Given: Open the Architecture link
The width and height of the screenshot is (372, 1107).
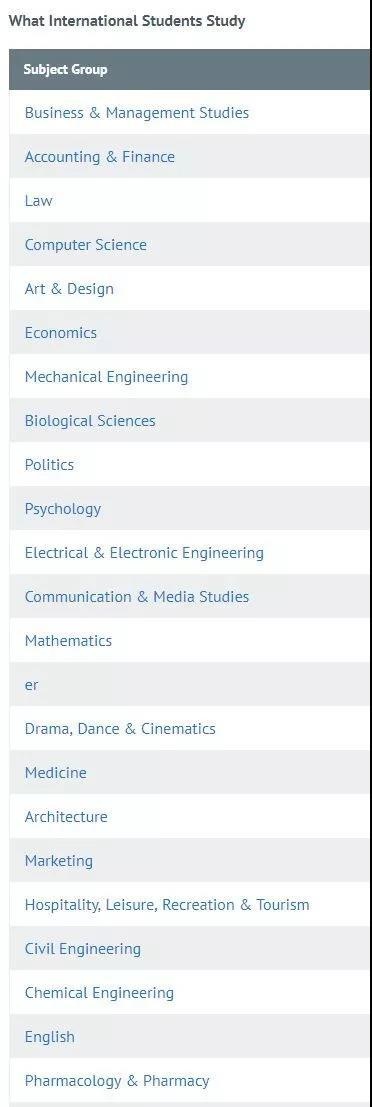Looking at the screenshot, I should click(66, 817).
